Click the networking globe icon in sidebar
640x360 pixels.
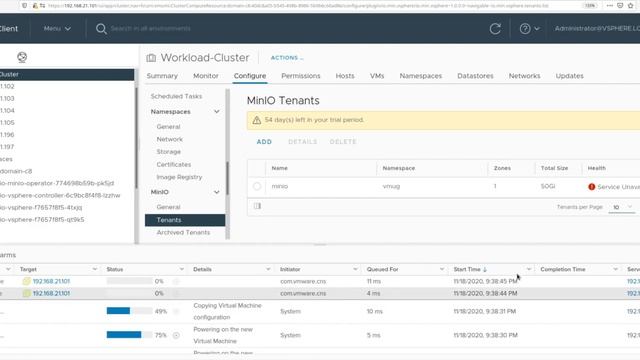22,57
